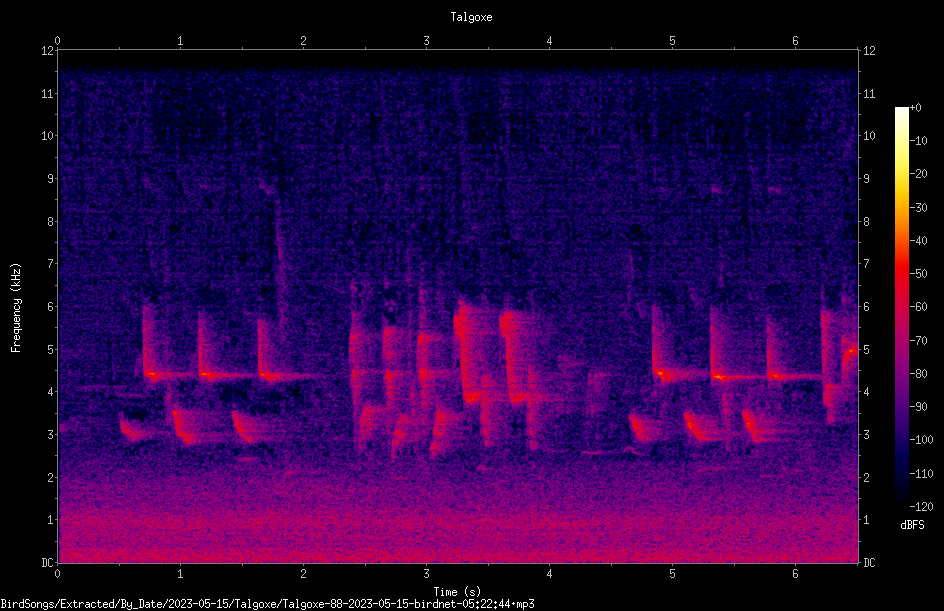Click the 1 kHz right axis tick label
944x611 pixels.
866,520
